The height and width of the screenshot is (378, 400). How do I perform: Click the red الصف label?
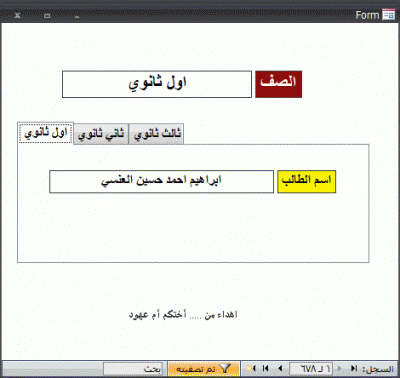click(279, 84)
